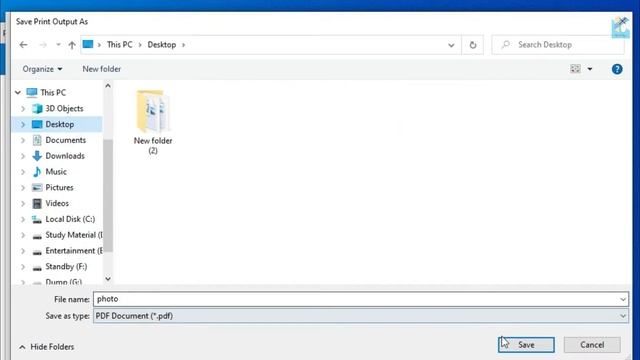Click the Save button
The height and width of the screenshot is (360, 640).
[526, 345]
